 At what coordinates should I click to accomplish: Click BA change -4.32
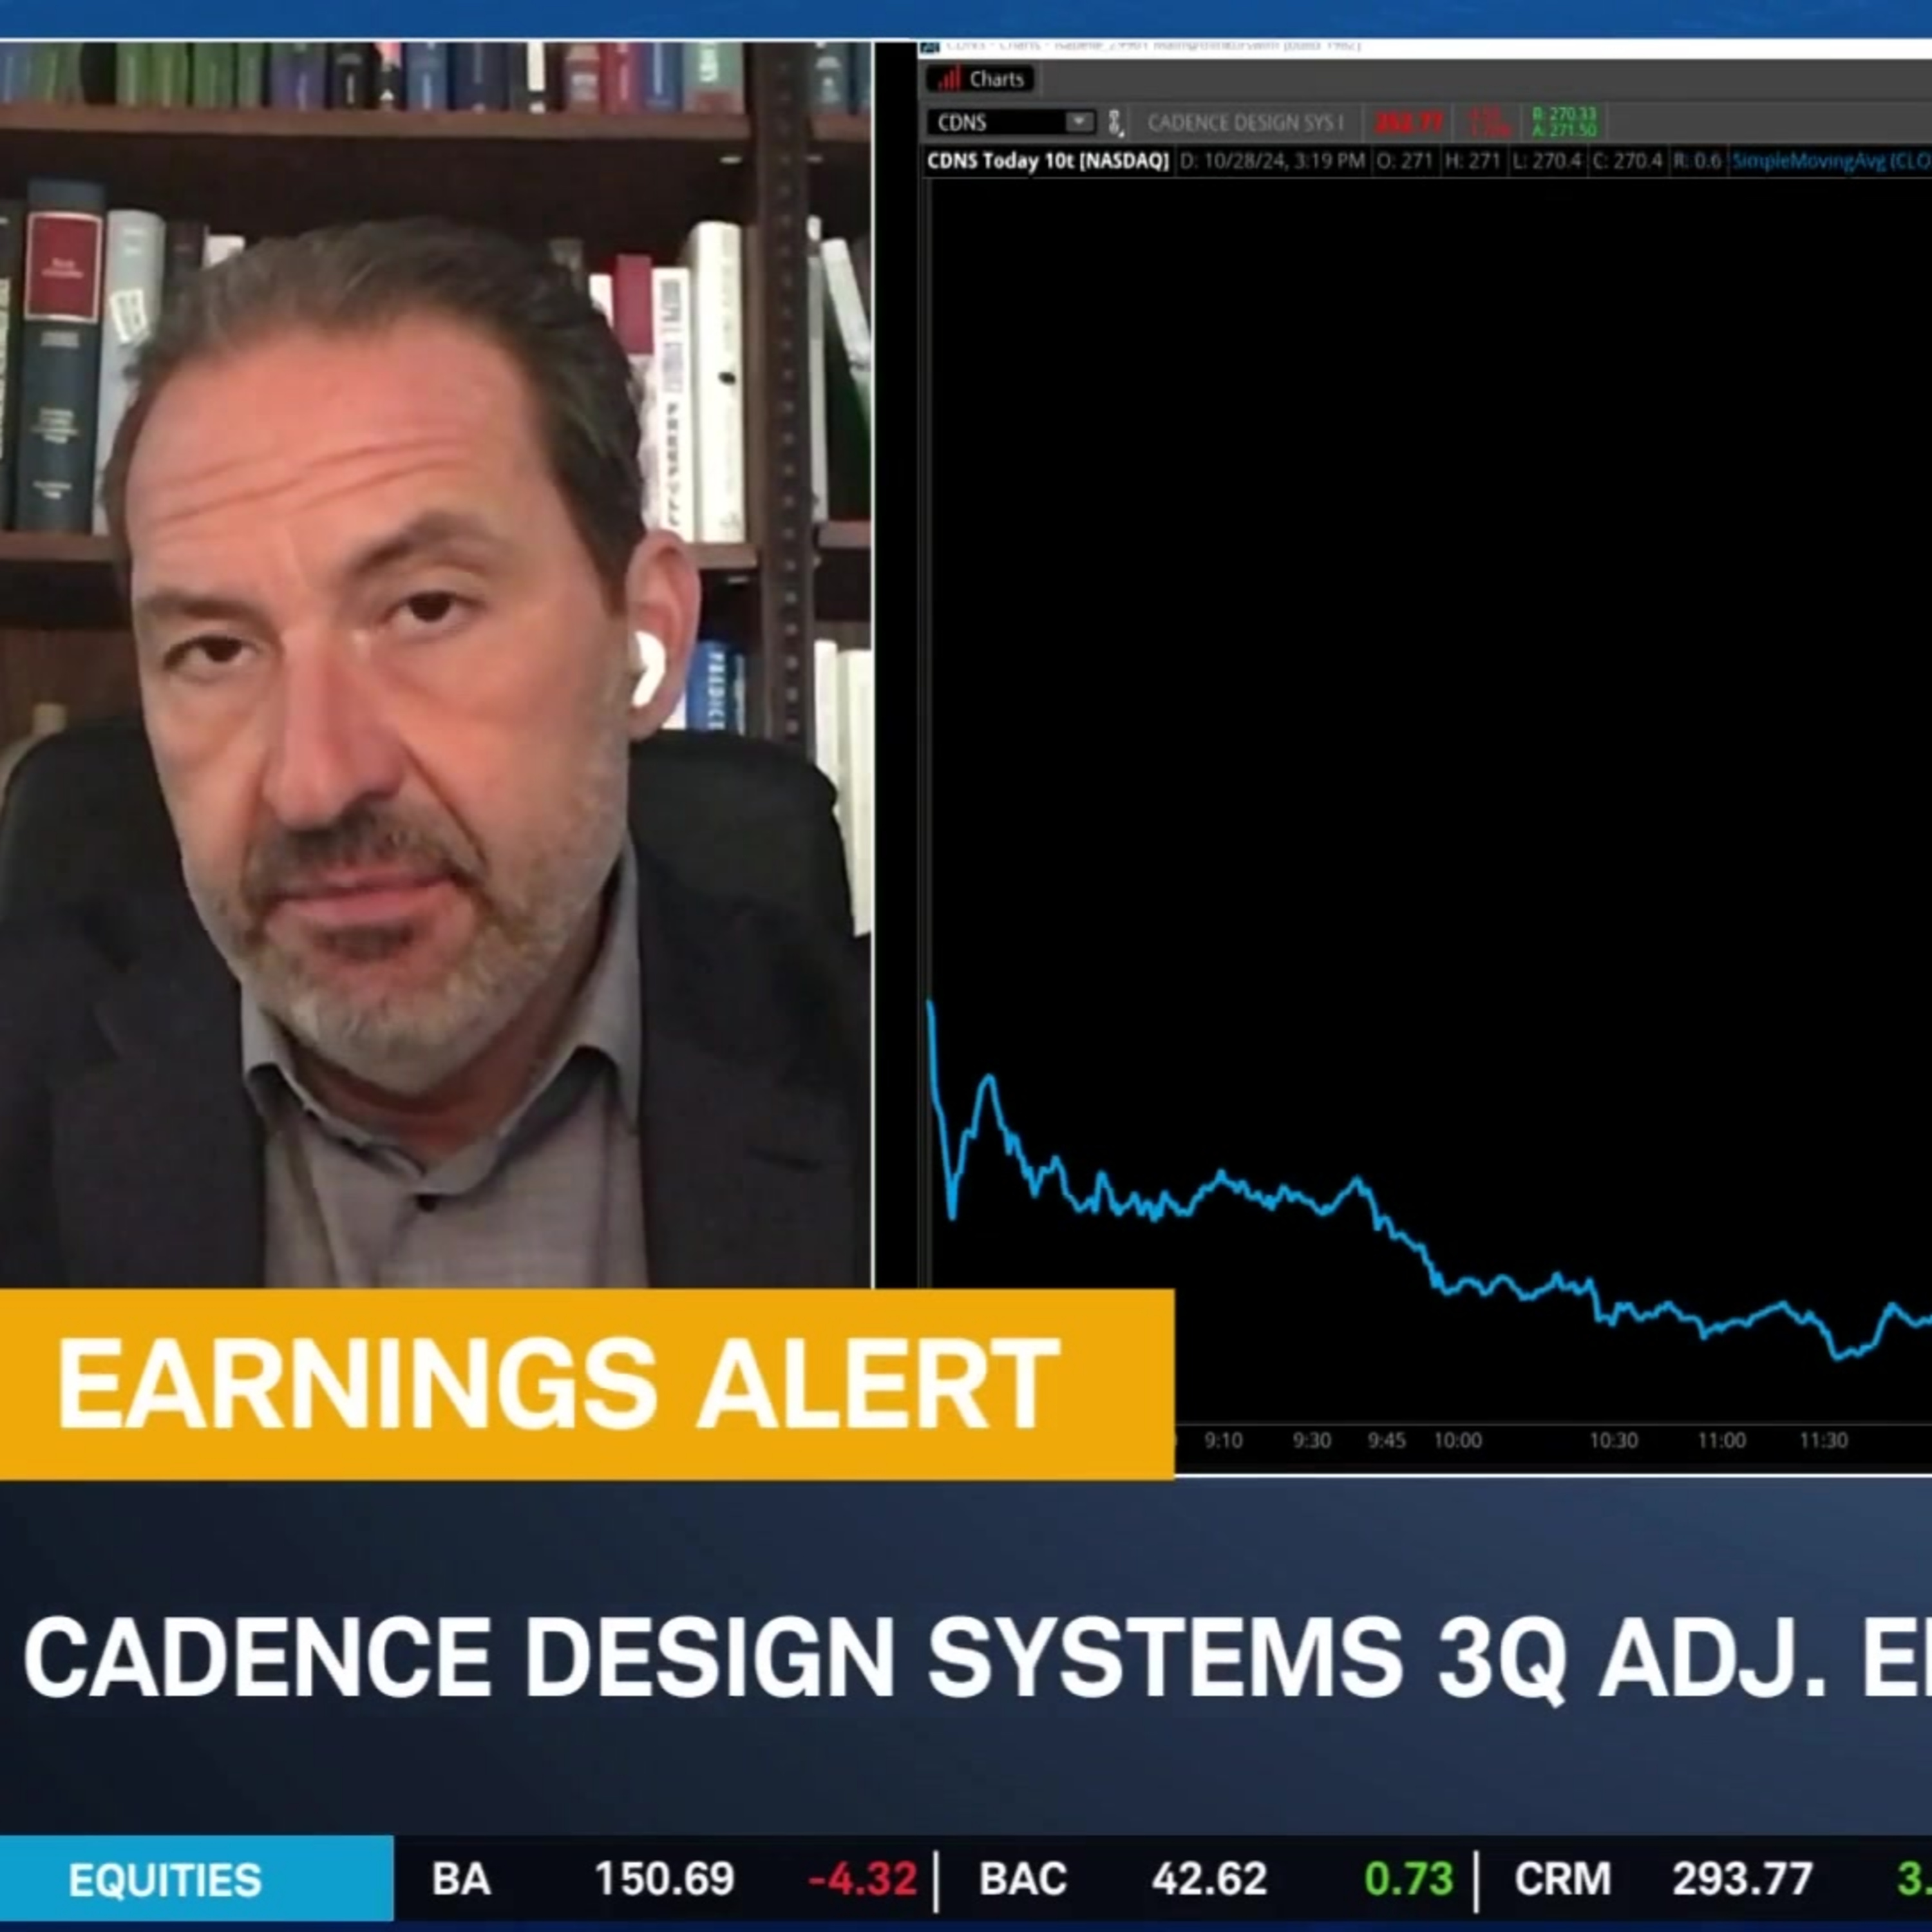pos(862,1879)
